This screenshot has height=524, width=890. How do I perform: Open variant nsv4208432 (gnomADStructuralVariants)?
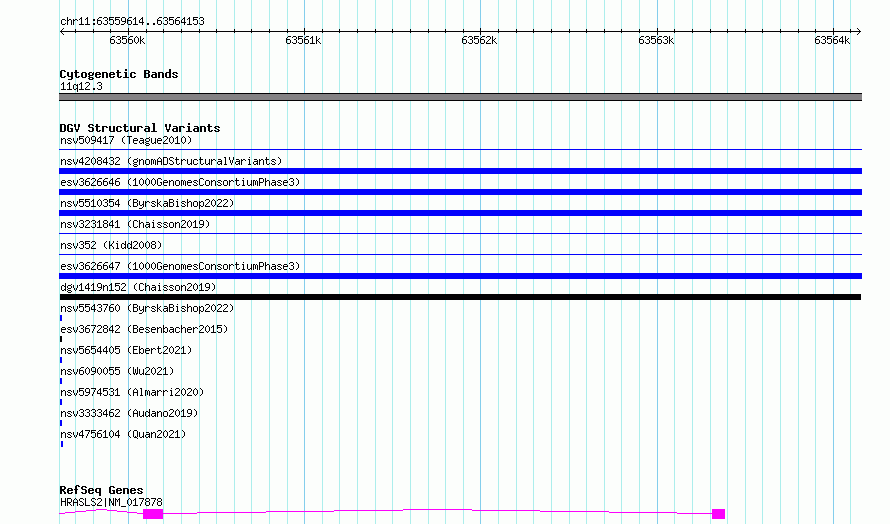coord(171,161)
